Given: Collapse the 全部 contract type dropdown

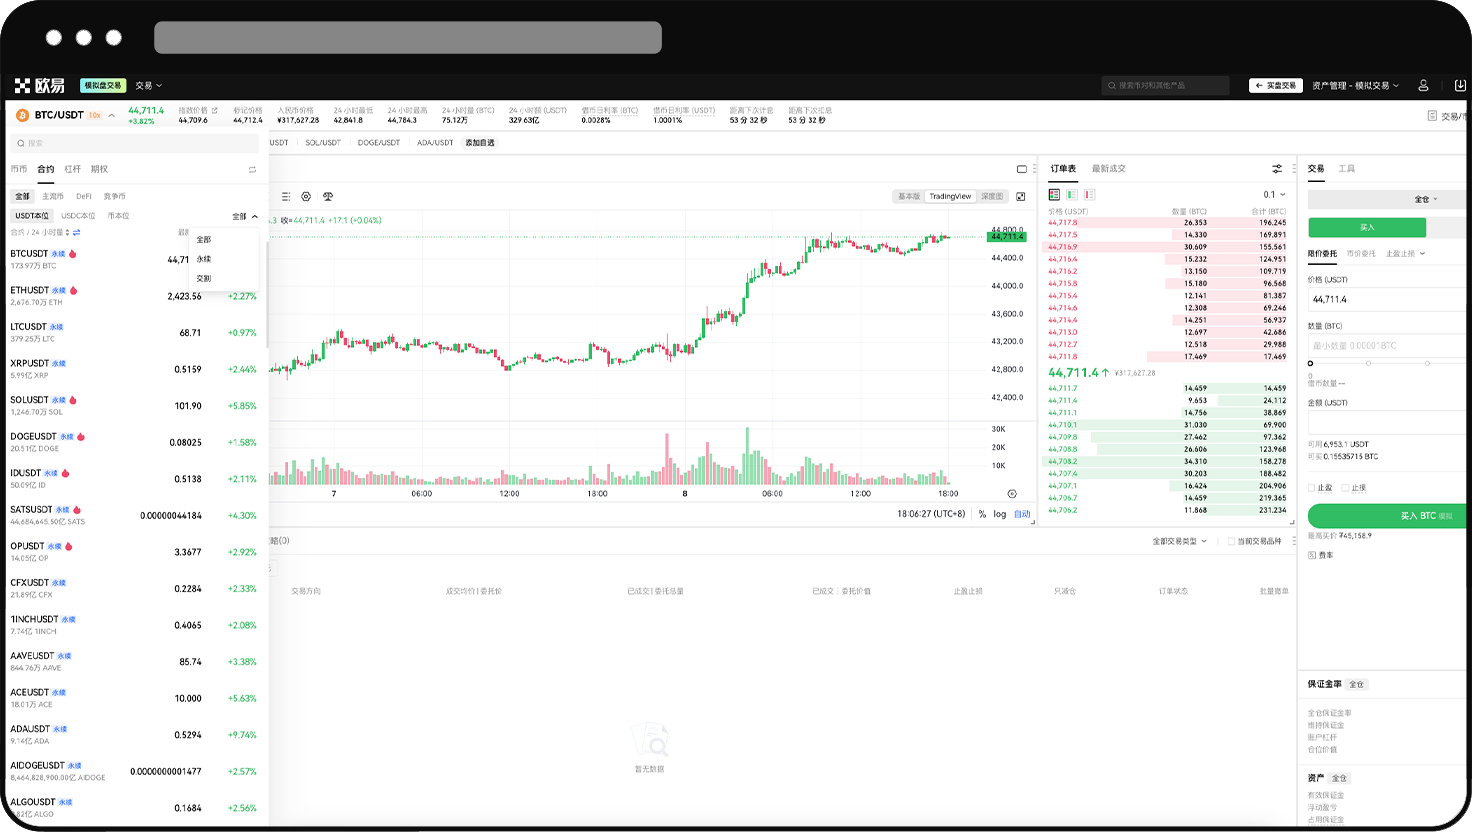Looking at the screenshot, I should point(245,216).
